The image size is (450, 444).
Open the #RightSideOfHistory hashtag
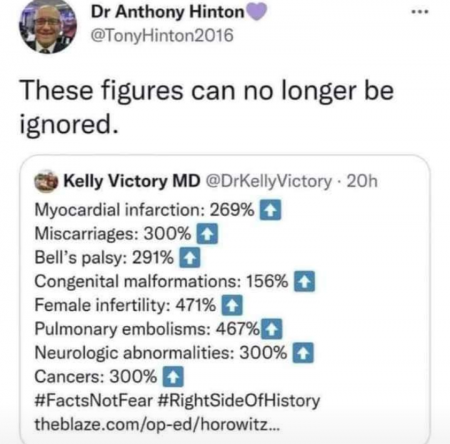pyautogui.click(x=238, y=401)
